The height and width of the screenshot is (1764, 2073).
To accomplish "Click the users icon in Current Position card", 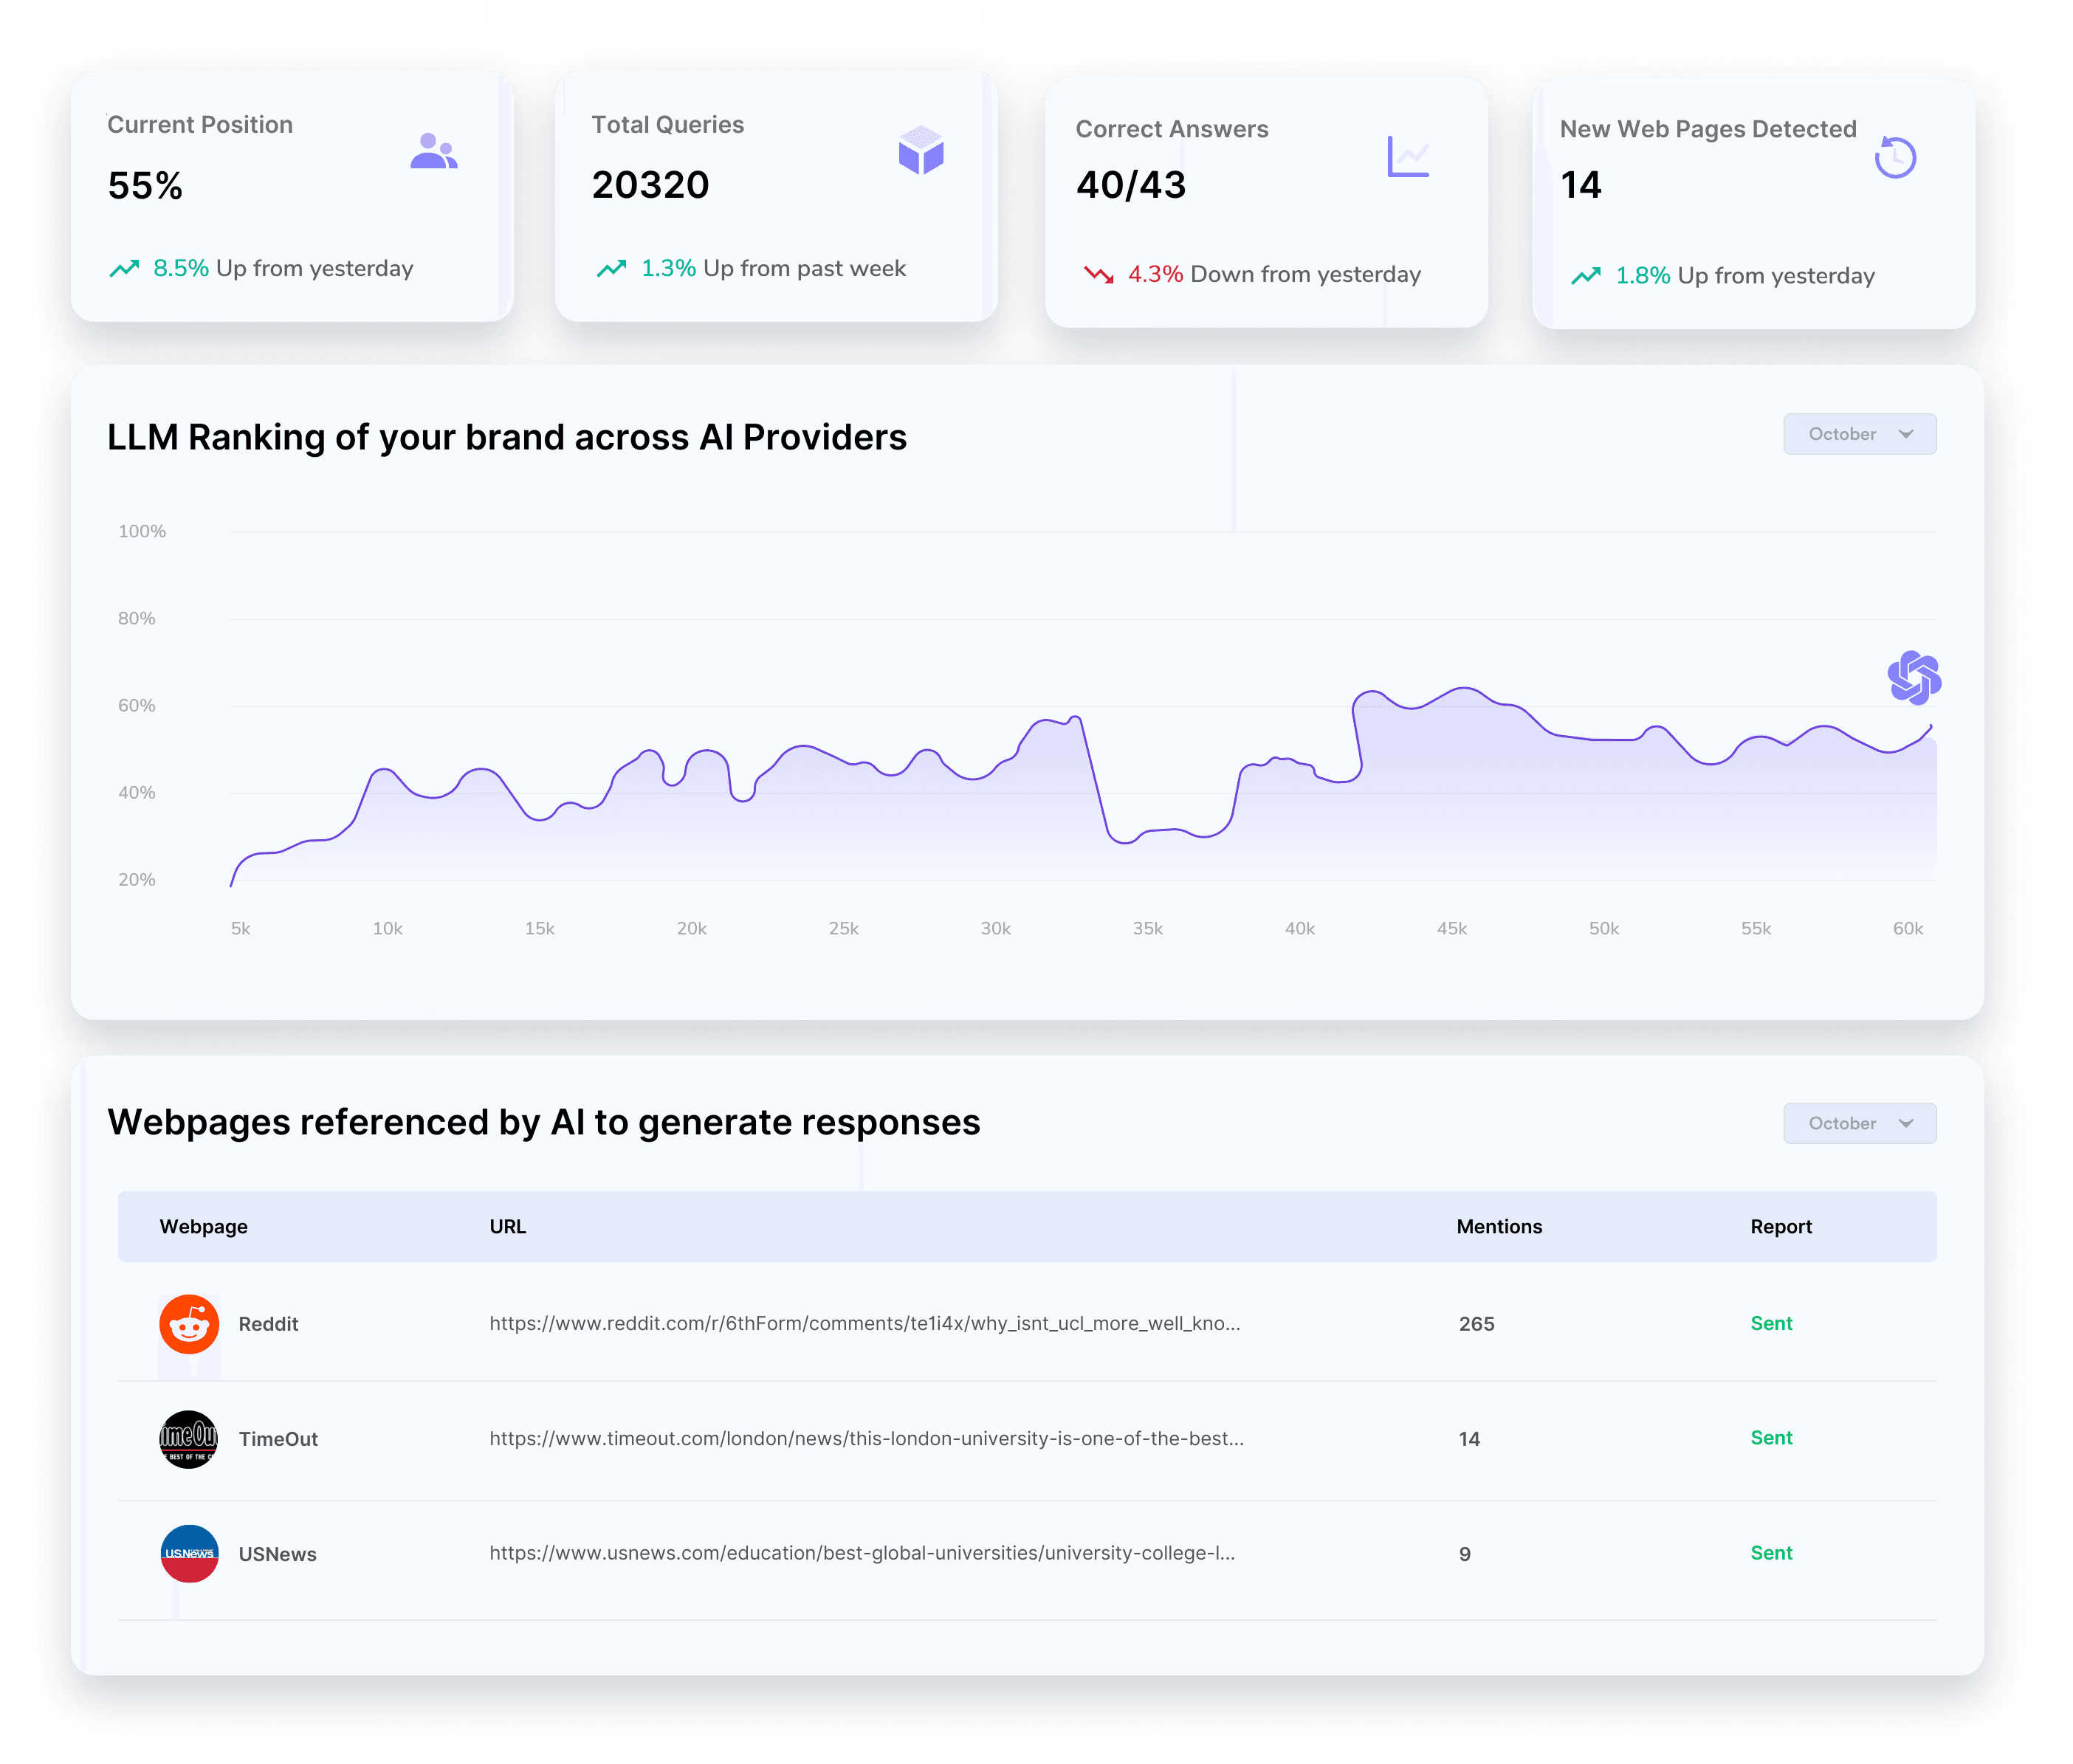I will 433,152.
